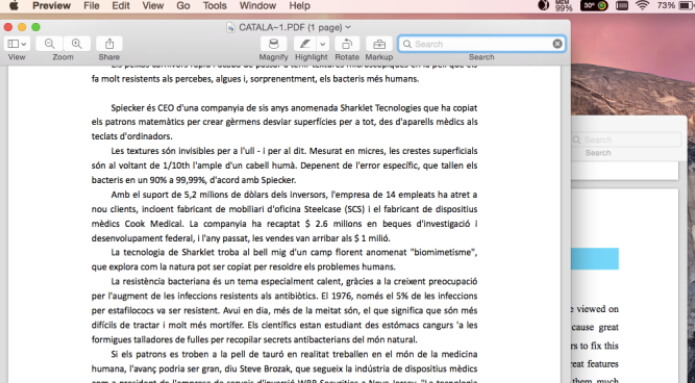695x383 pixels.
Task: Click the MEM 99% memory monitor item
Action: [x=563, y=5]
